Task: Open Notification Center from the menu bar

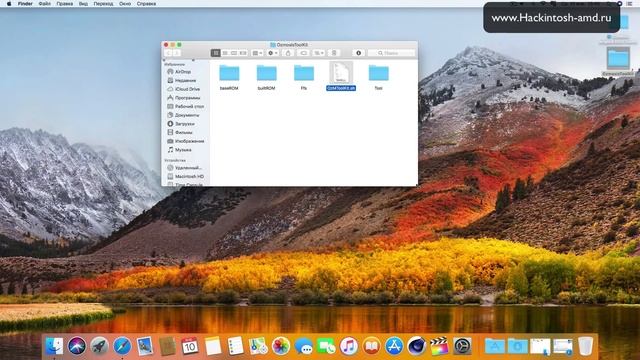Action: click(x=629, y=4)
